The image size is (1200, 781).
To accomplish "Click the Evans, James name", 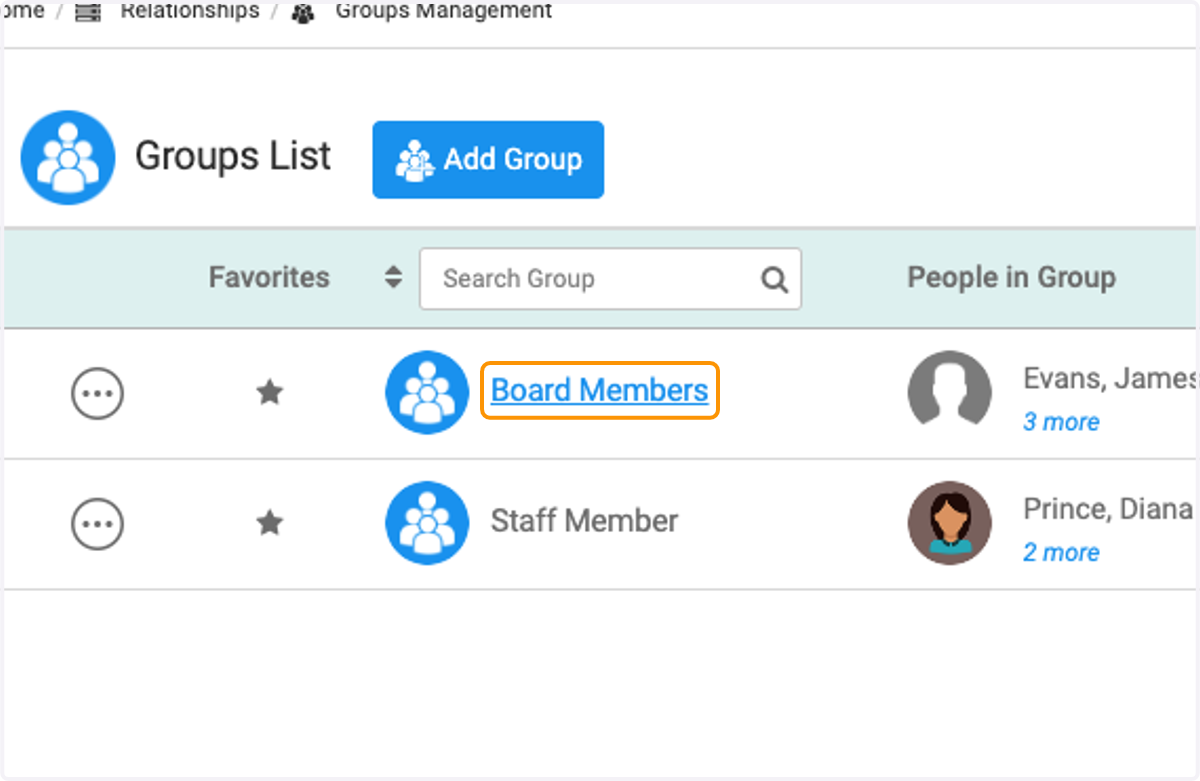I will point(1110,378).
